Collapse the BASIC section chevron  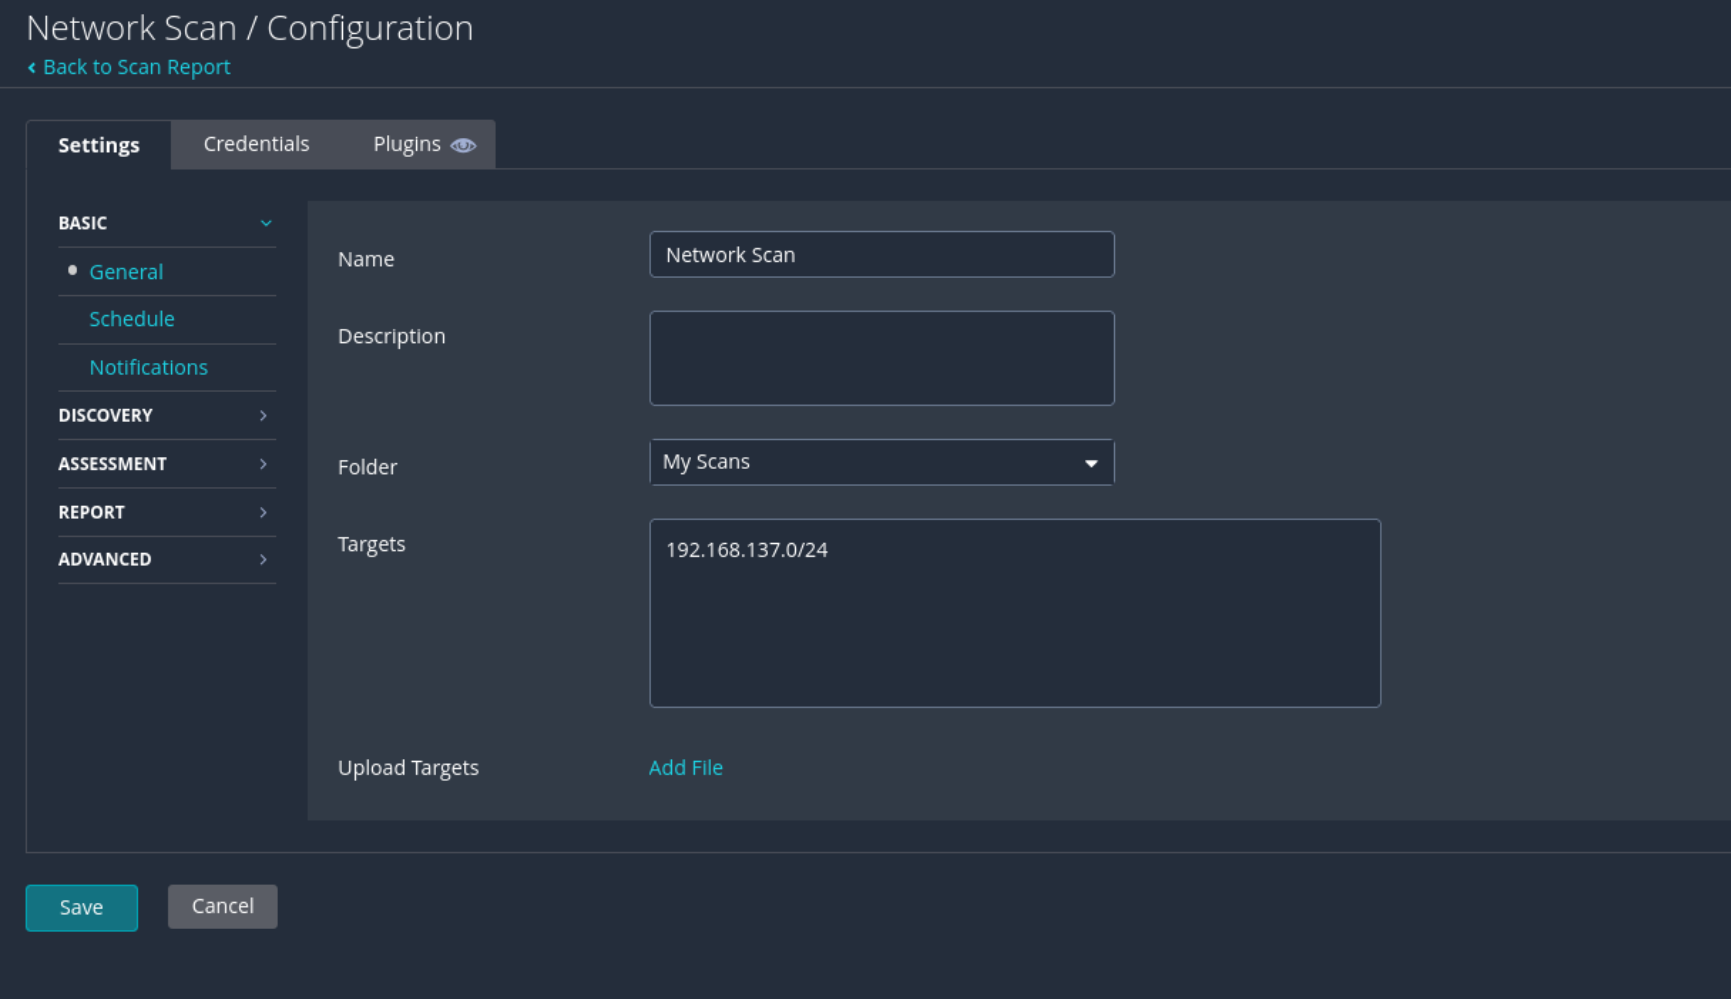pyautogui.click(x=266, y=223)
